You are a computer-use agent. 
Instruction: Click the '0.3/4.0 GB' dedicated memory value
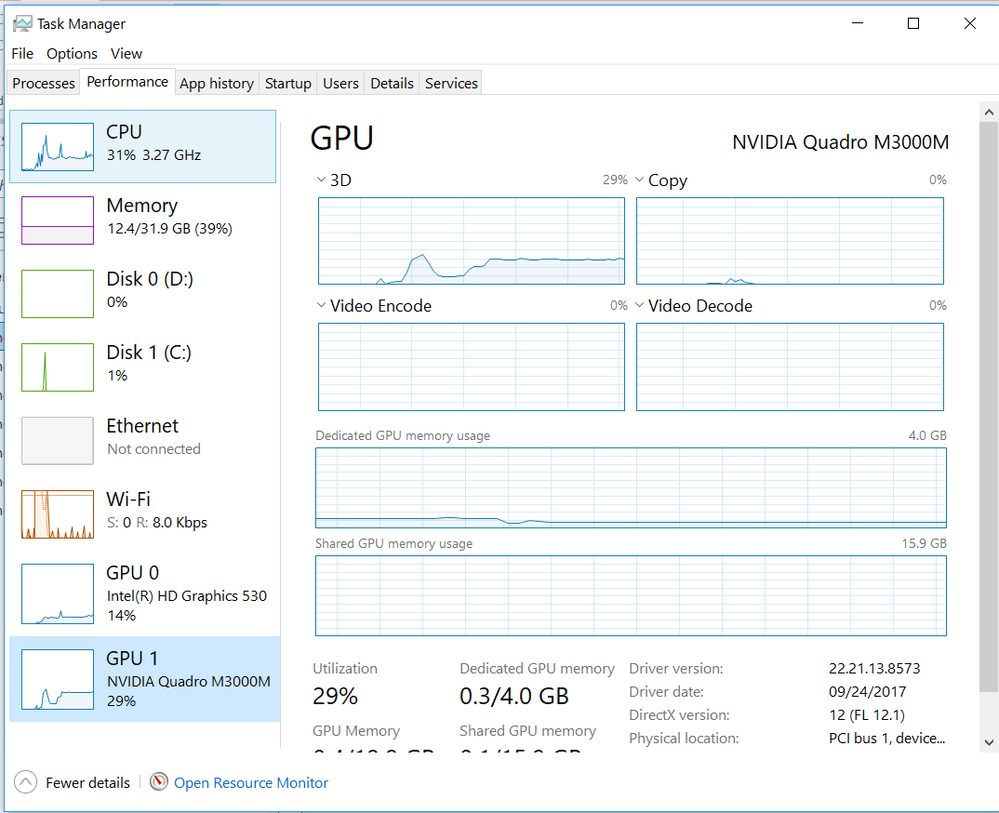(514, 696)
